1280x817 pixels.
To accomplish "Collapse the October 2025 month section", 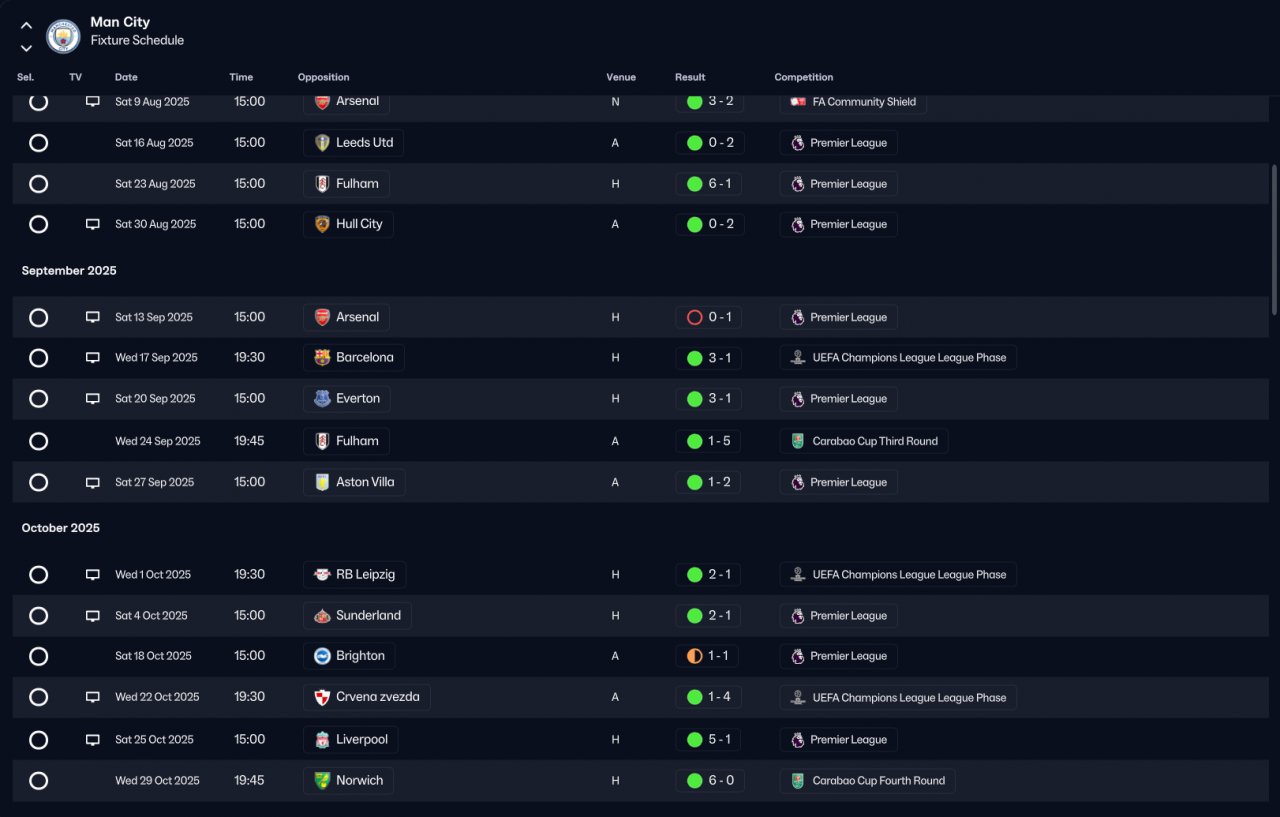I will point(61,528).
